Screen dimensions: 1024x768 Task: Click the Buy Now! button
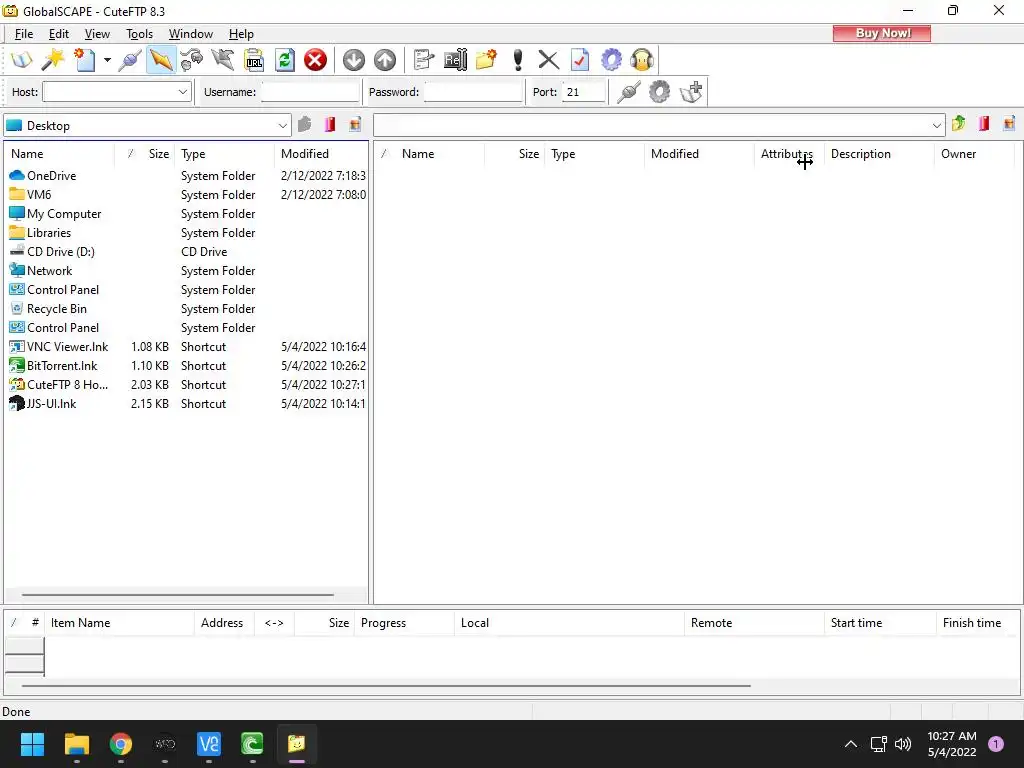(882, 33)
